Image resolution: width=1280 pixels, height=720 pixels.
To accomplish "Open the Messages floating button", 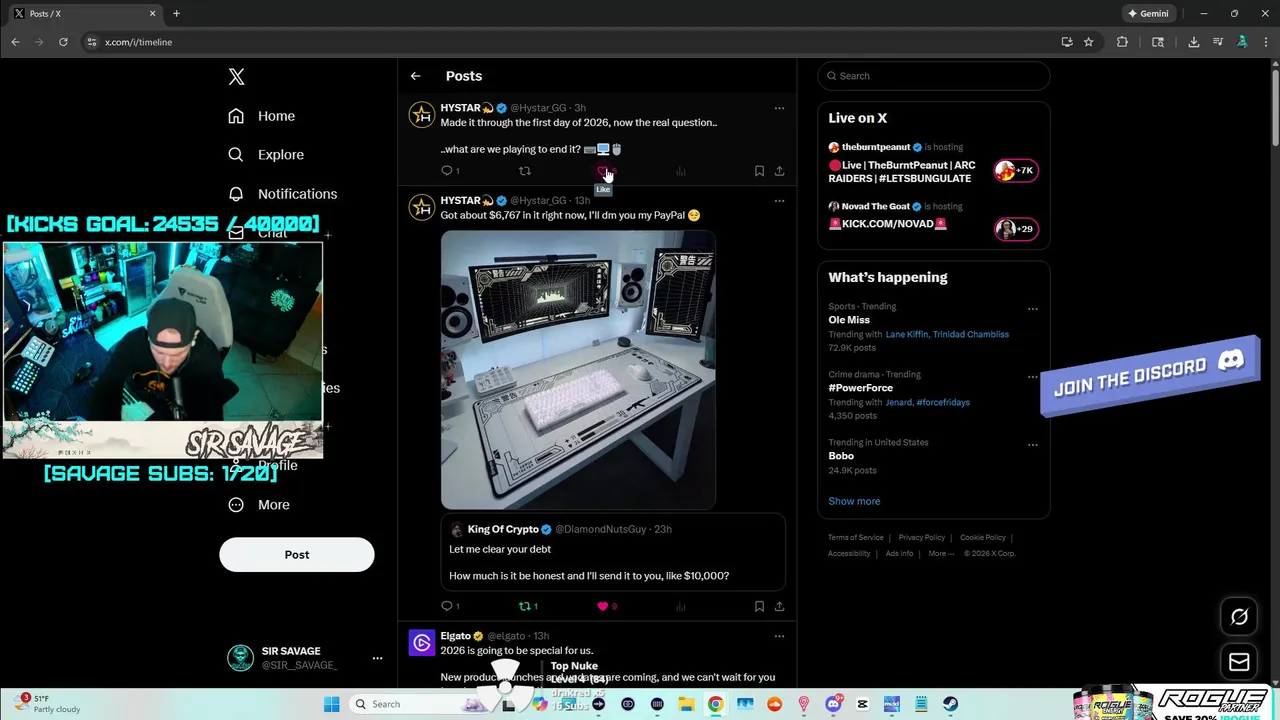I will tap(1239, 662).
